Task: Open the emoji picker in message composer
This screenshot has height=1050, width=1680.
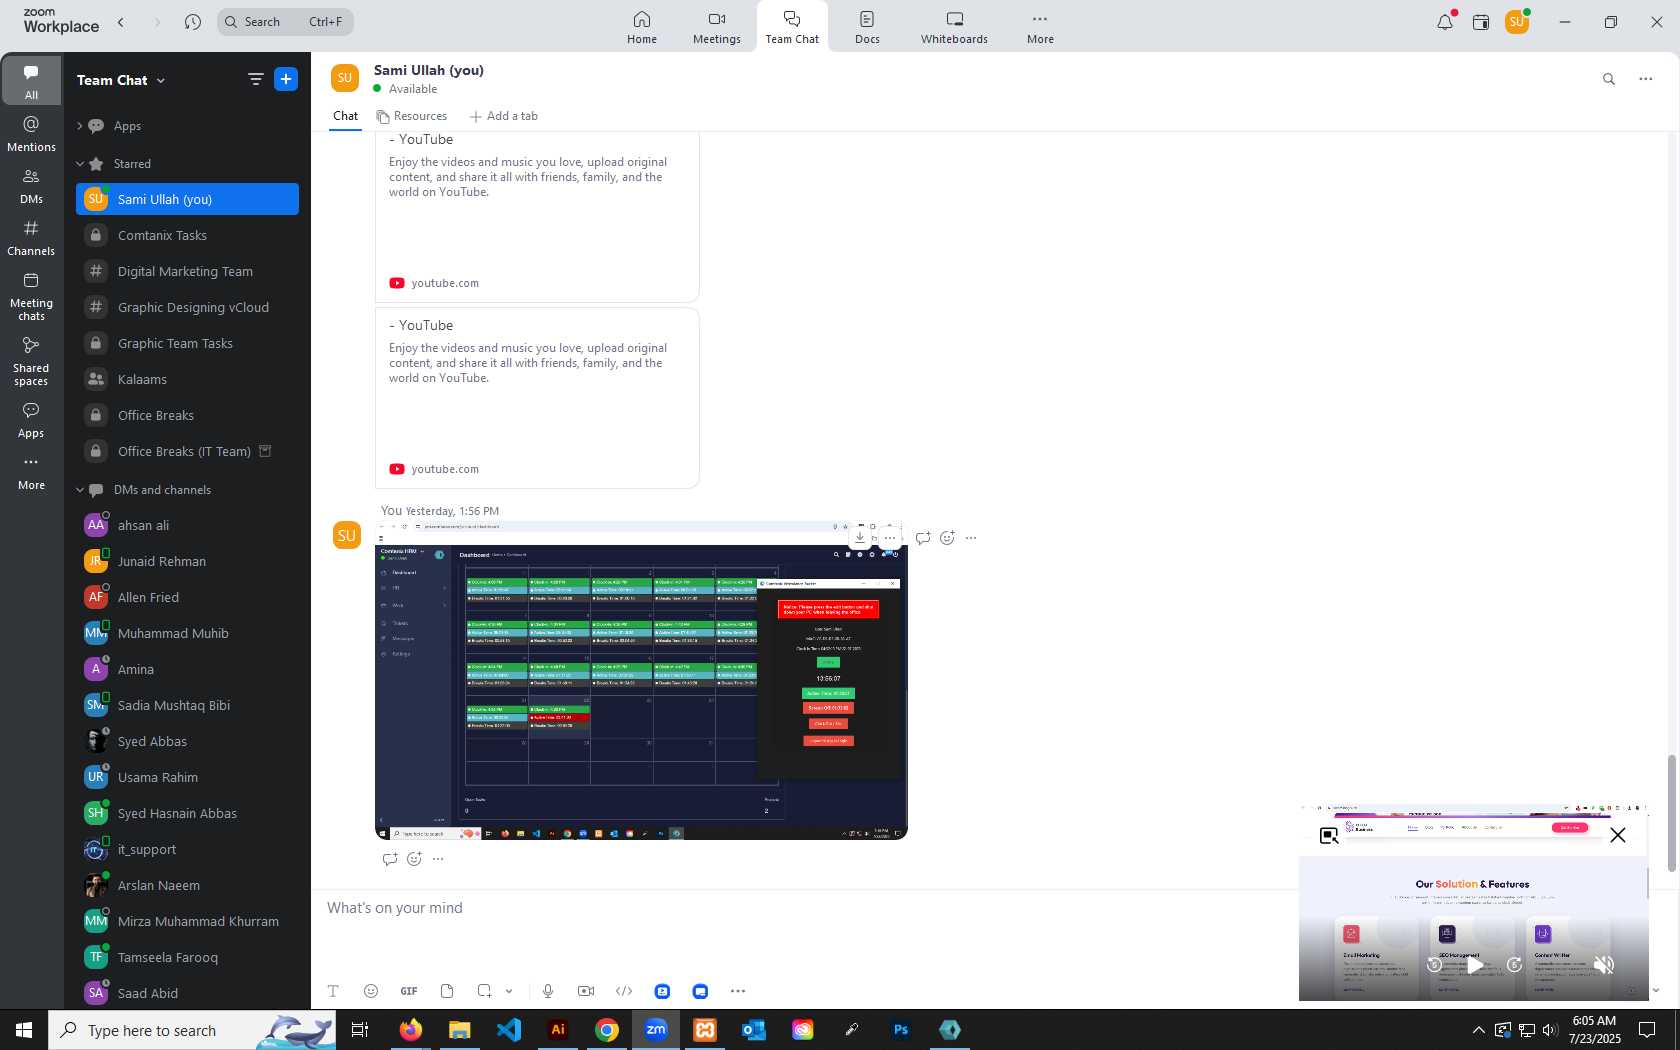Action: tap(371, 991)
